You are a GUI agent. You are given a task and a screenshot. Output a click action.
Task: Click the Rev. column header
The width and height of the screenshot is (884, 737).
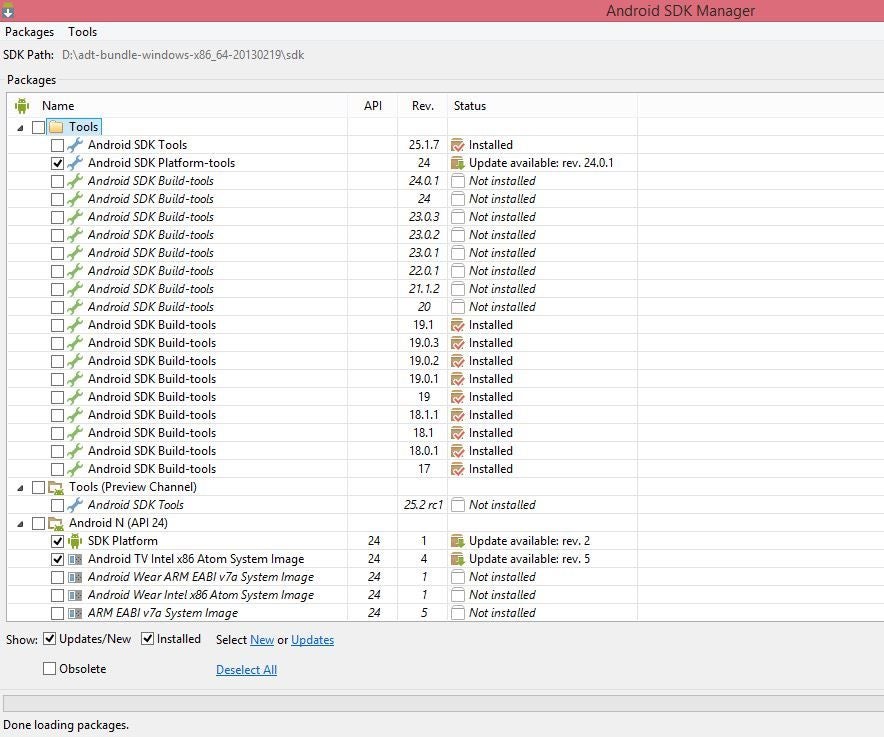pos(422,105)
